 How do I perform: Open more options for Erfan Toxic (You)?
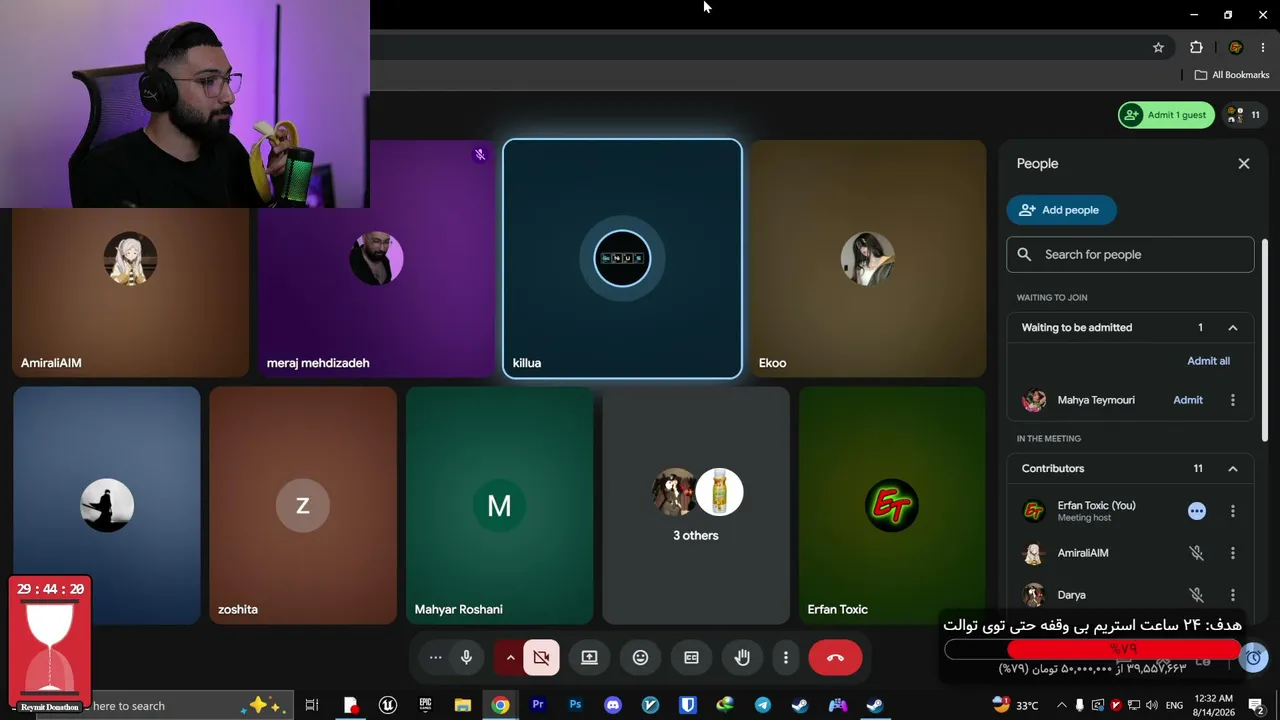(x=1233, y=511)
